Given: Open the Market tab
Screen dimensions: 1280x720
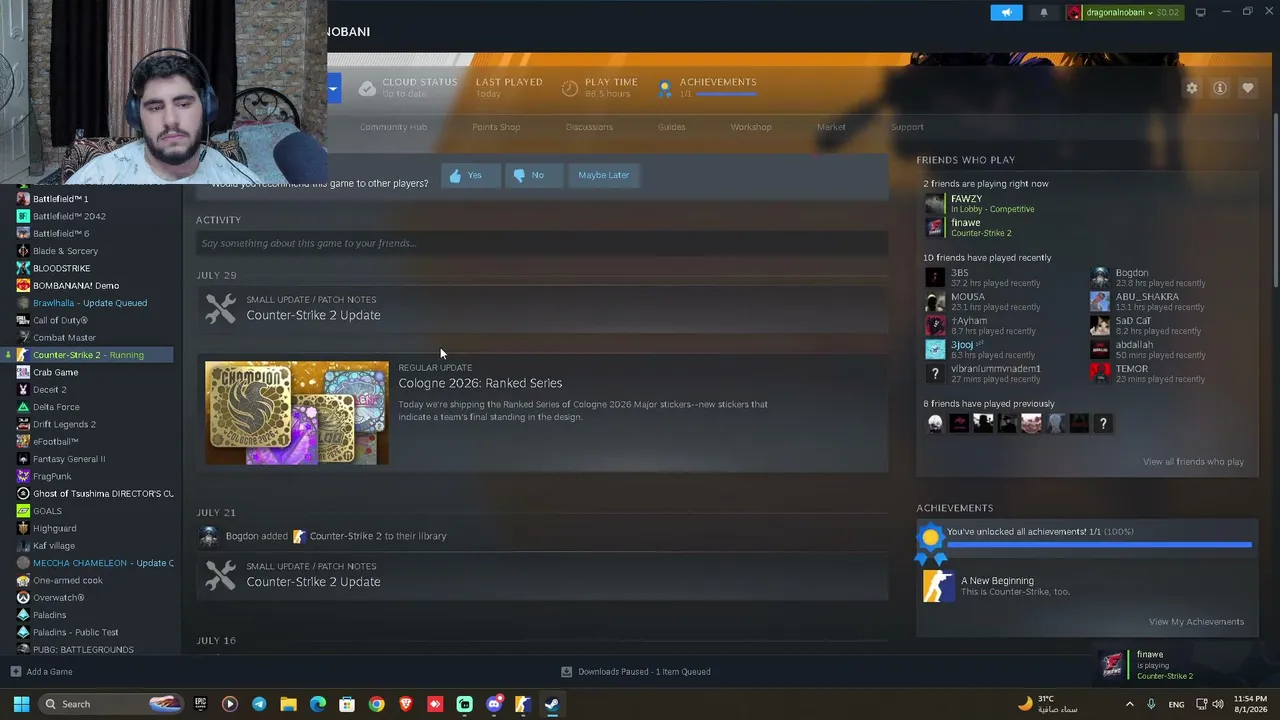Looking at the screenshot, I should 831,127.
